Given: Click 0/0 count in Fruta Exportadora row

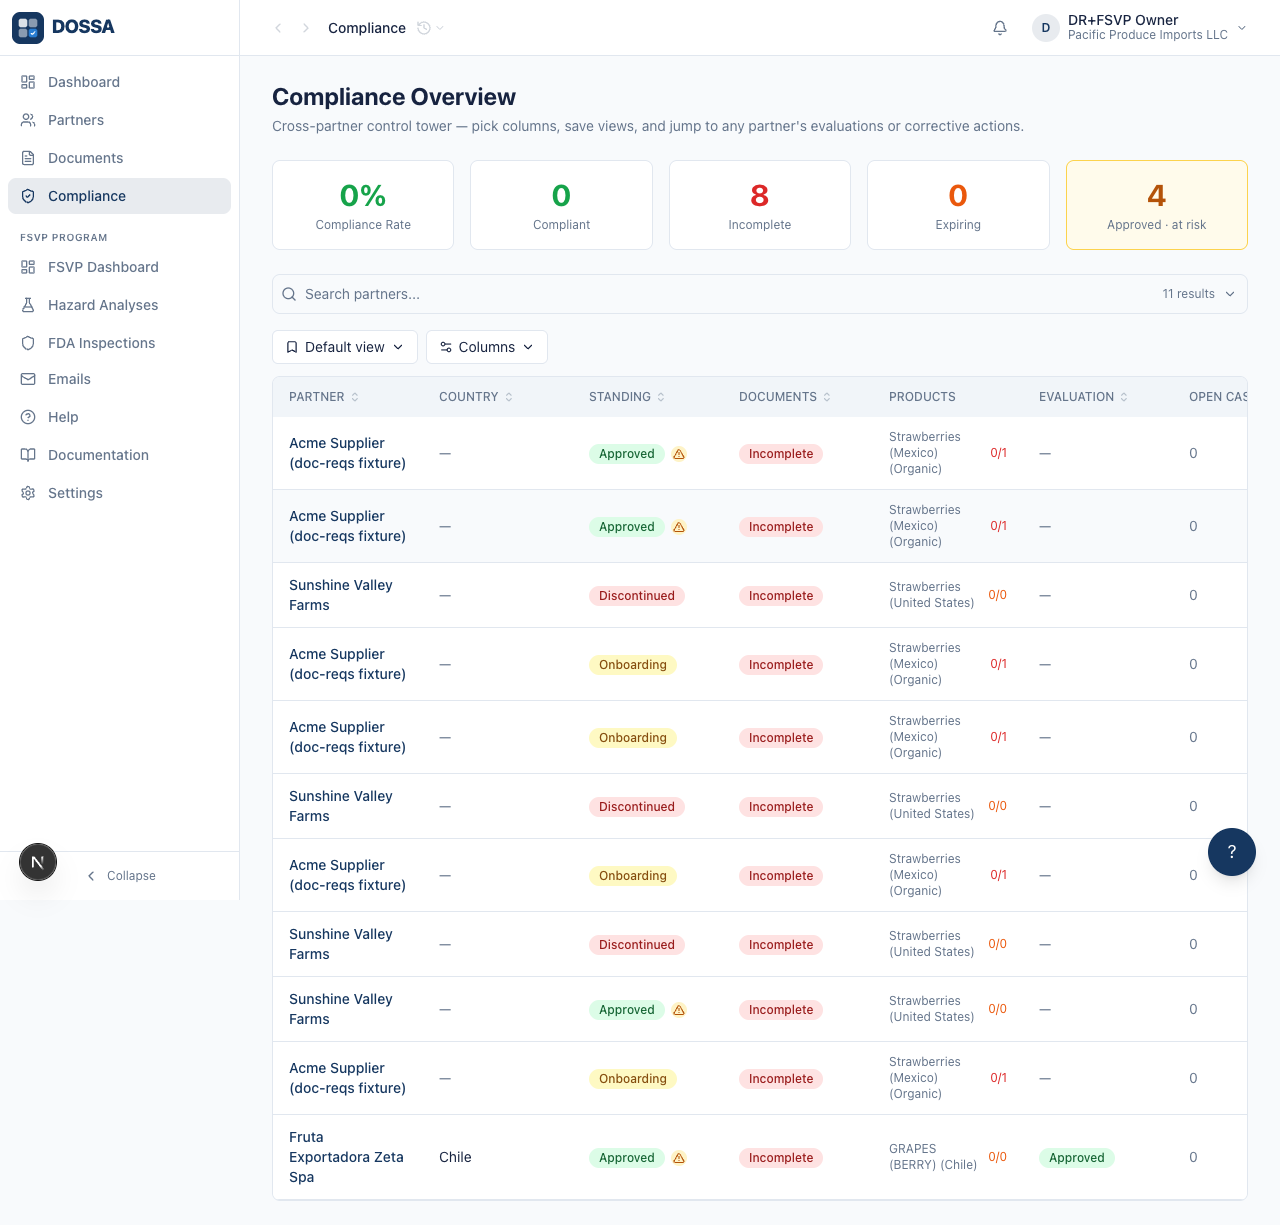Looking at the screenshot, I should coord(998,1157).
